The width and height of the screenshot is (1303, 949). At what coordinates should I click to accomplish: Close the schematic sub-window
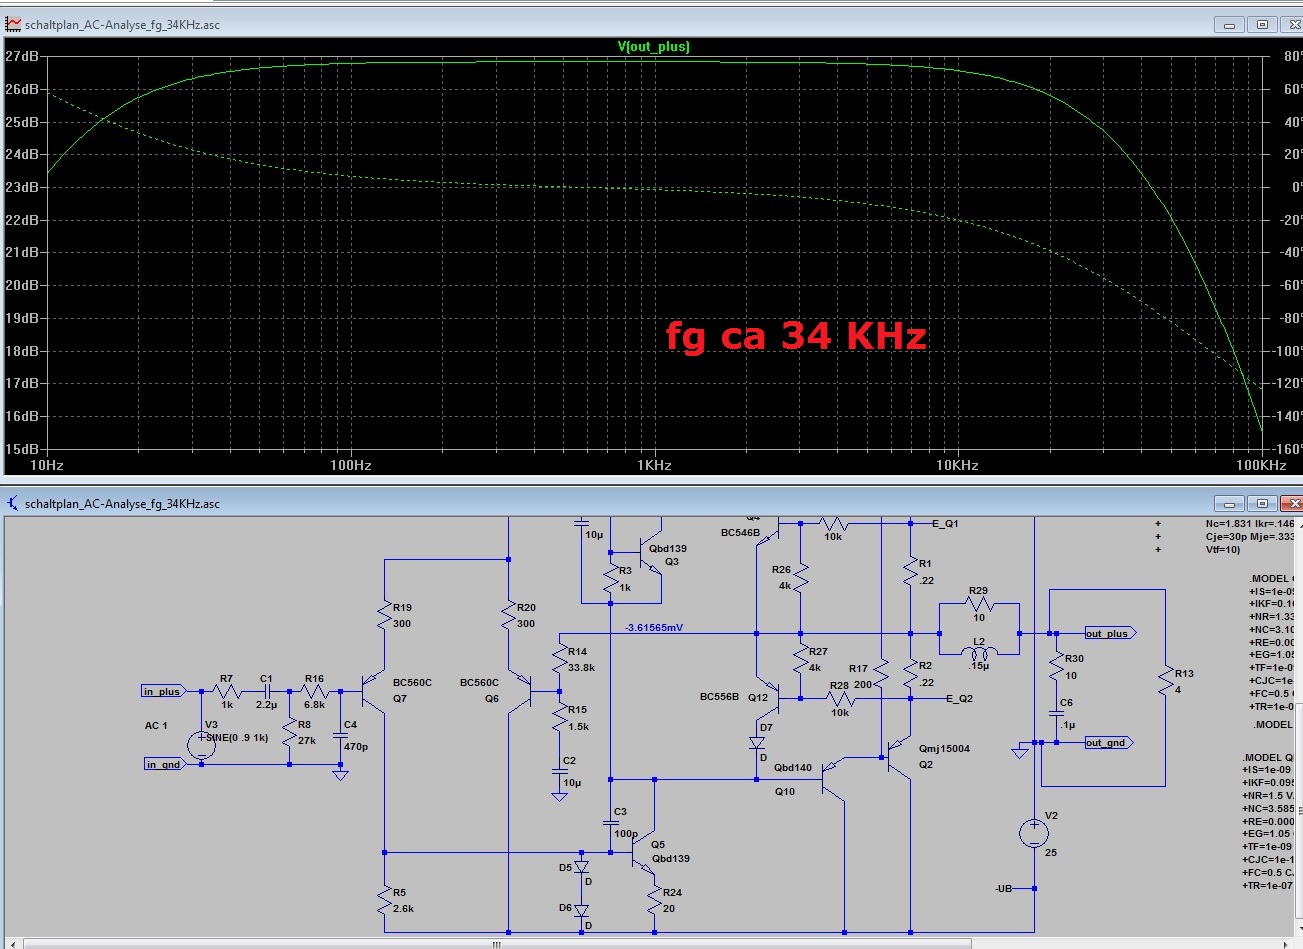coord(1292,503)
